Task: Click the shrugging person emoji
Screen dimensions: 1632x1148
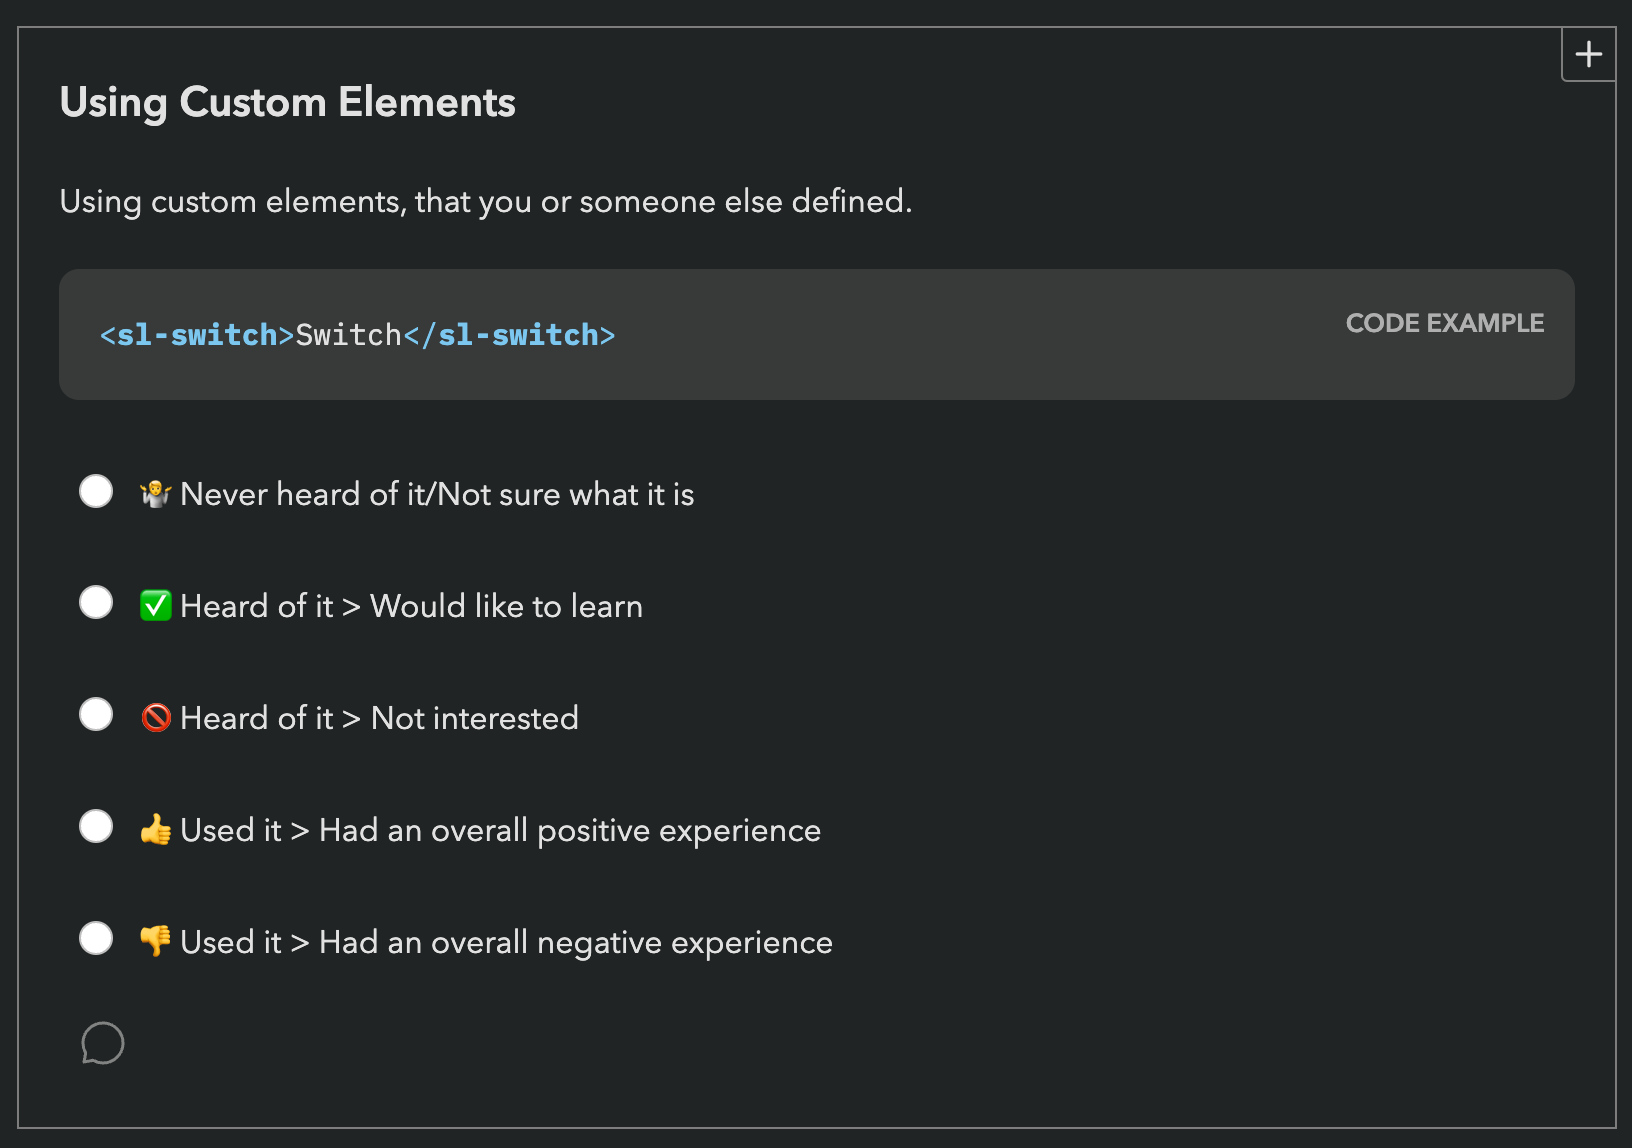Action: (x=156, y=494)
